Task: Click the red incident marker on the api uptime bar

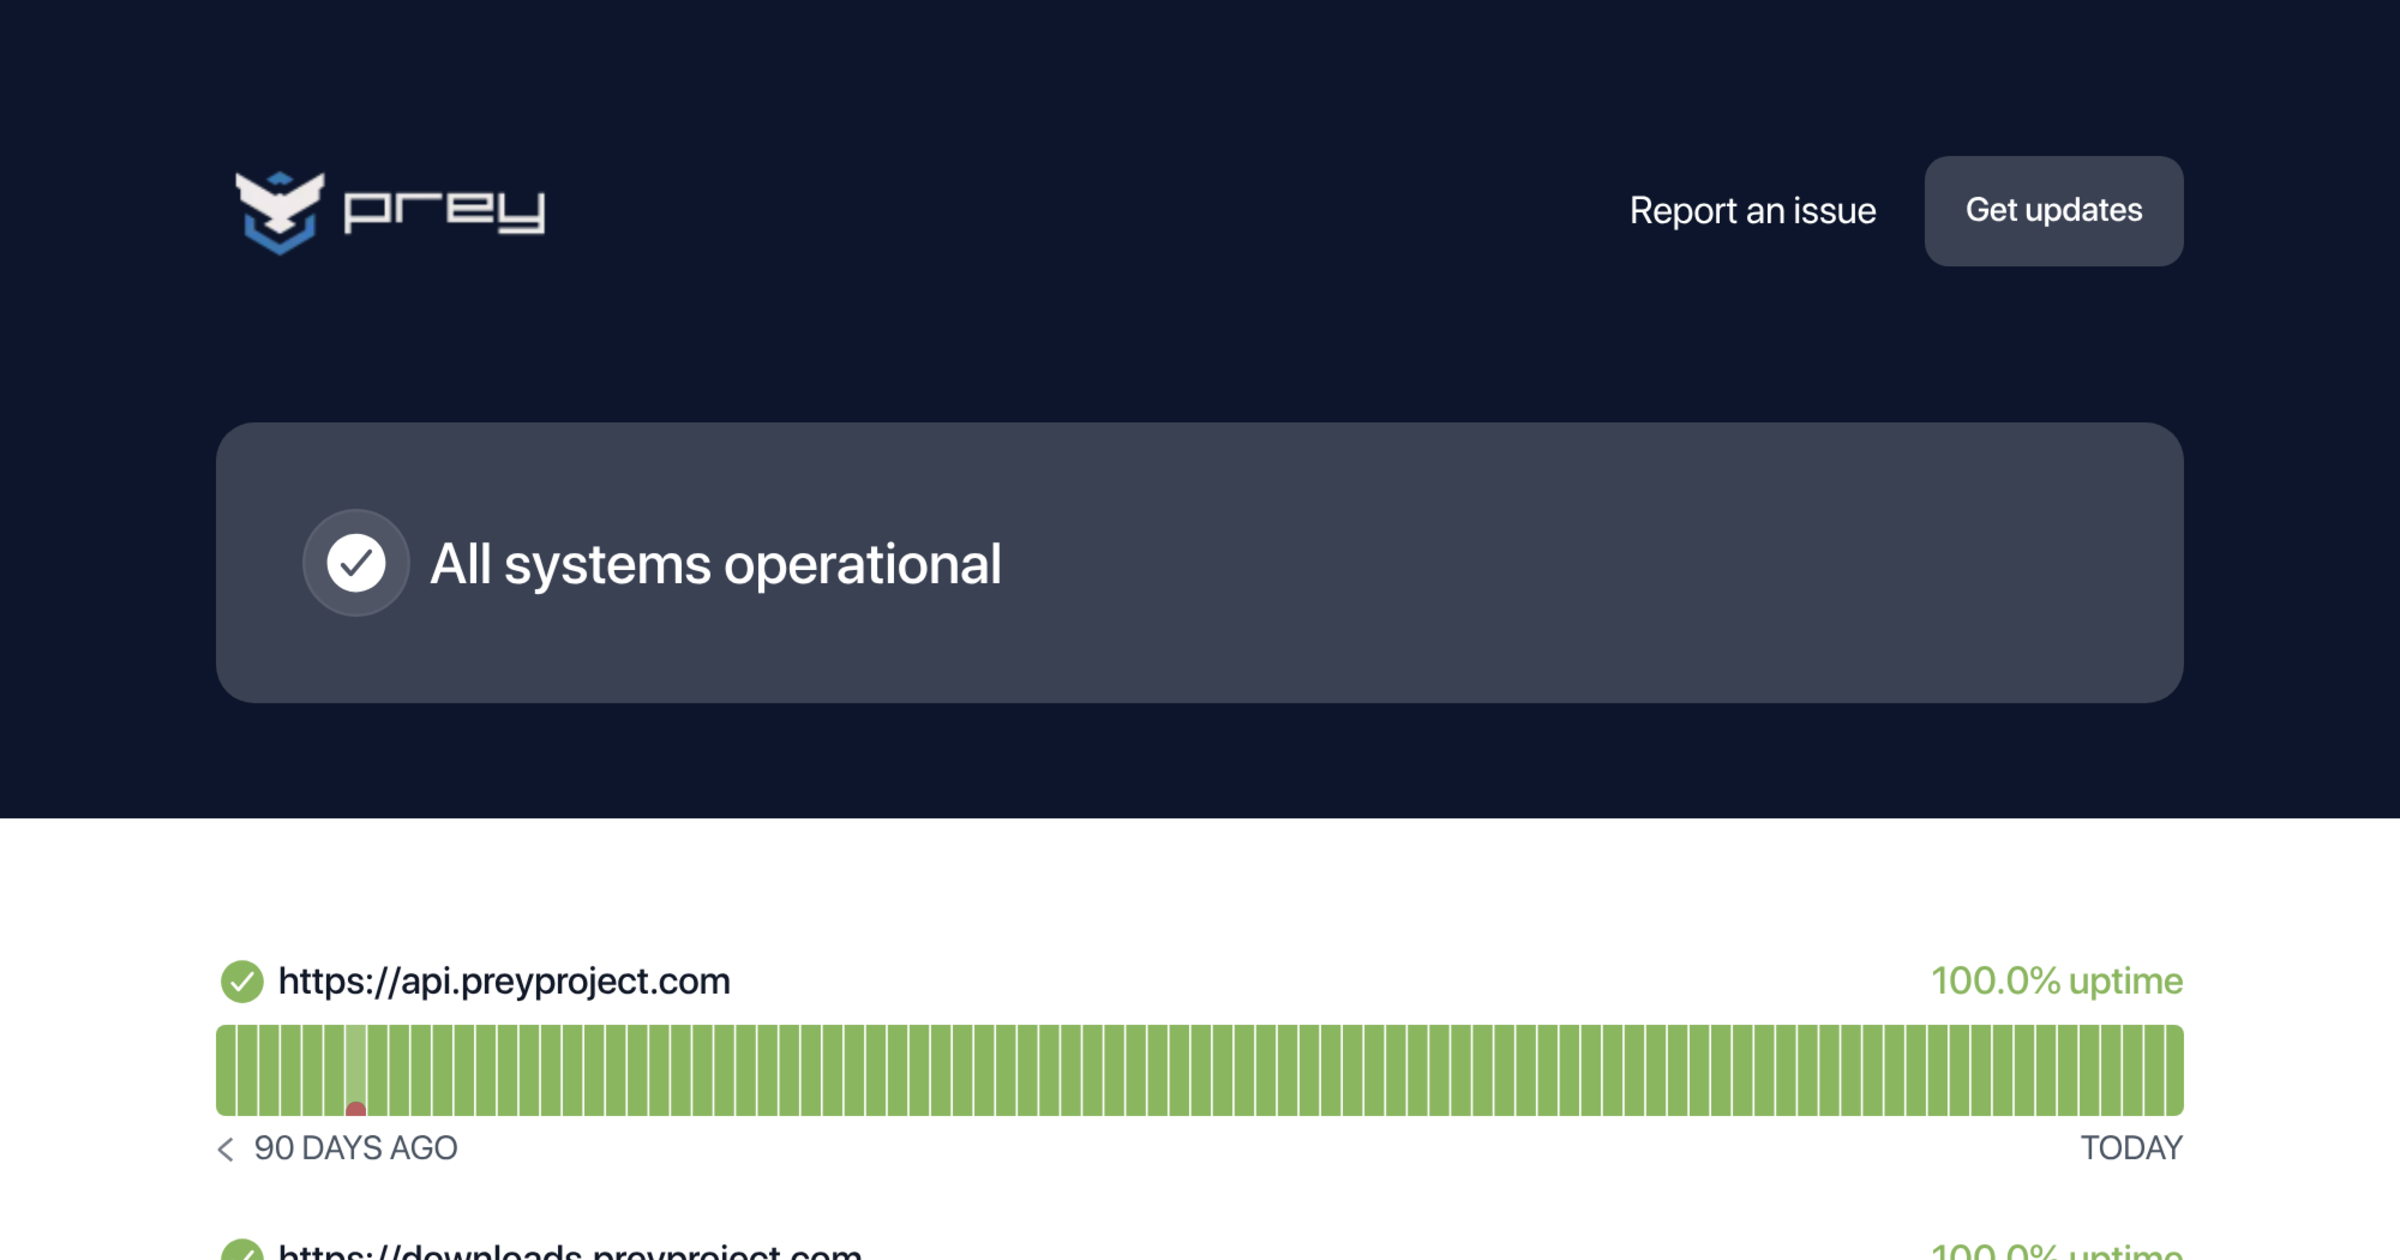Action: click(356, 1108)
